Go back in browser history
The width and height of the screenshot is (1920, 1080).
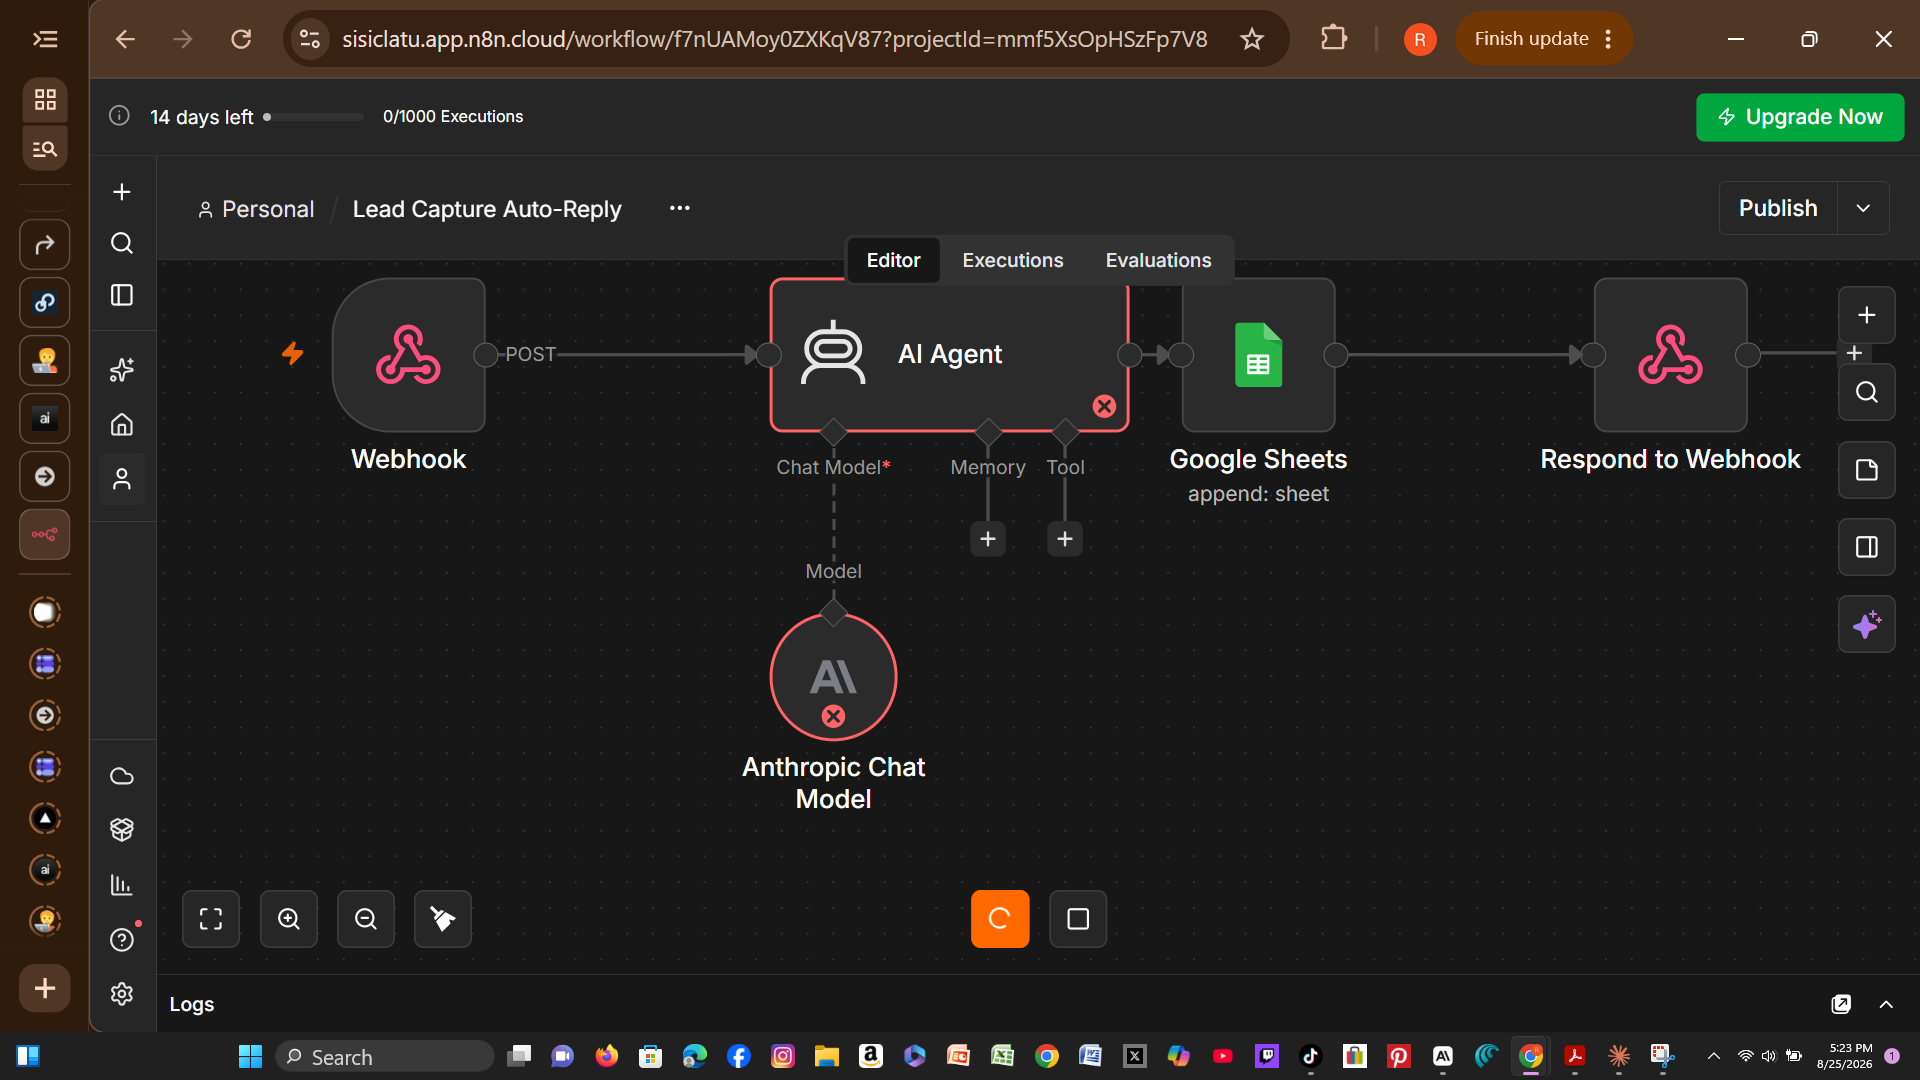[125, 39]
